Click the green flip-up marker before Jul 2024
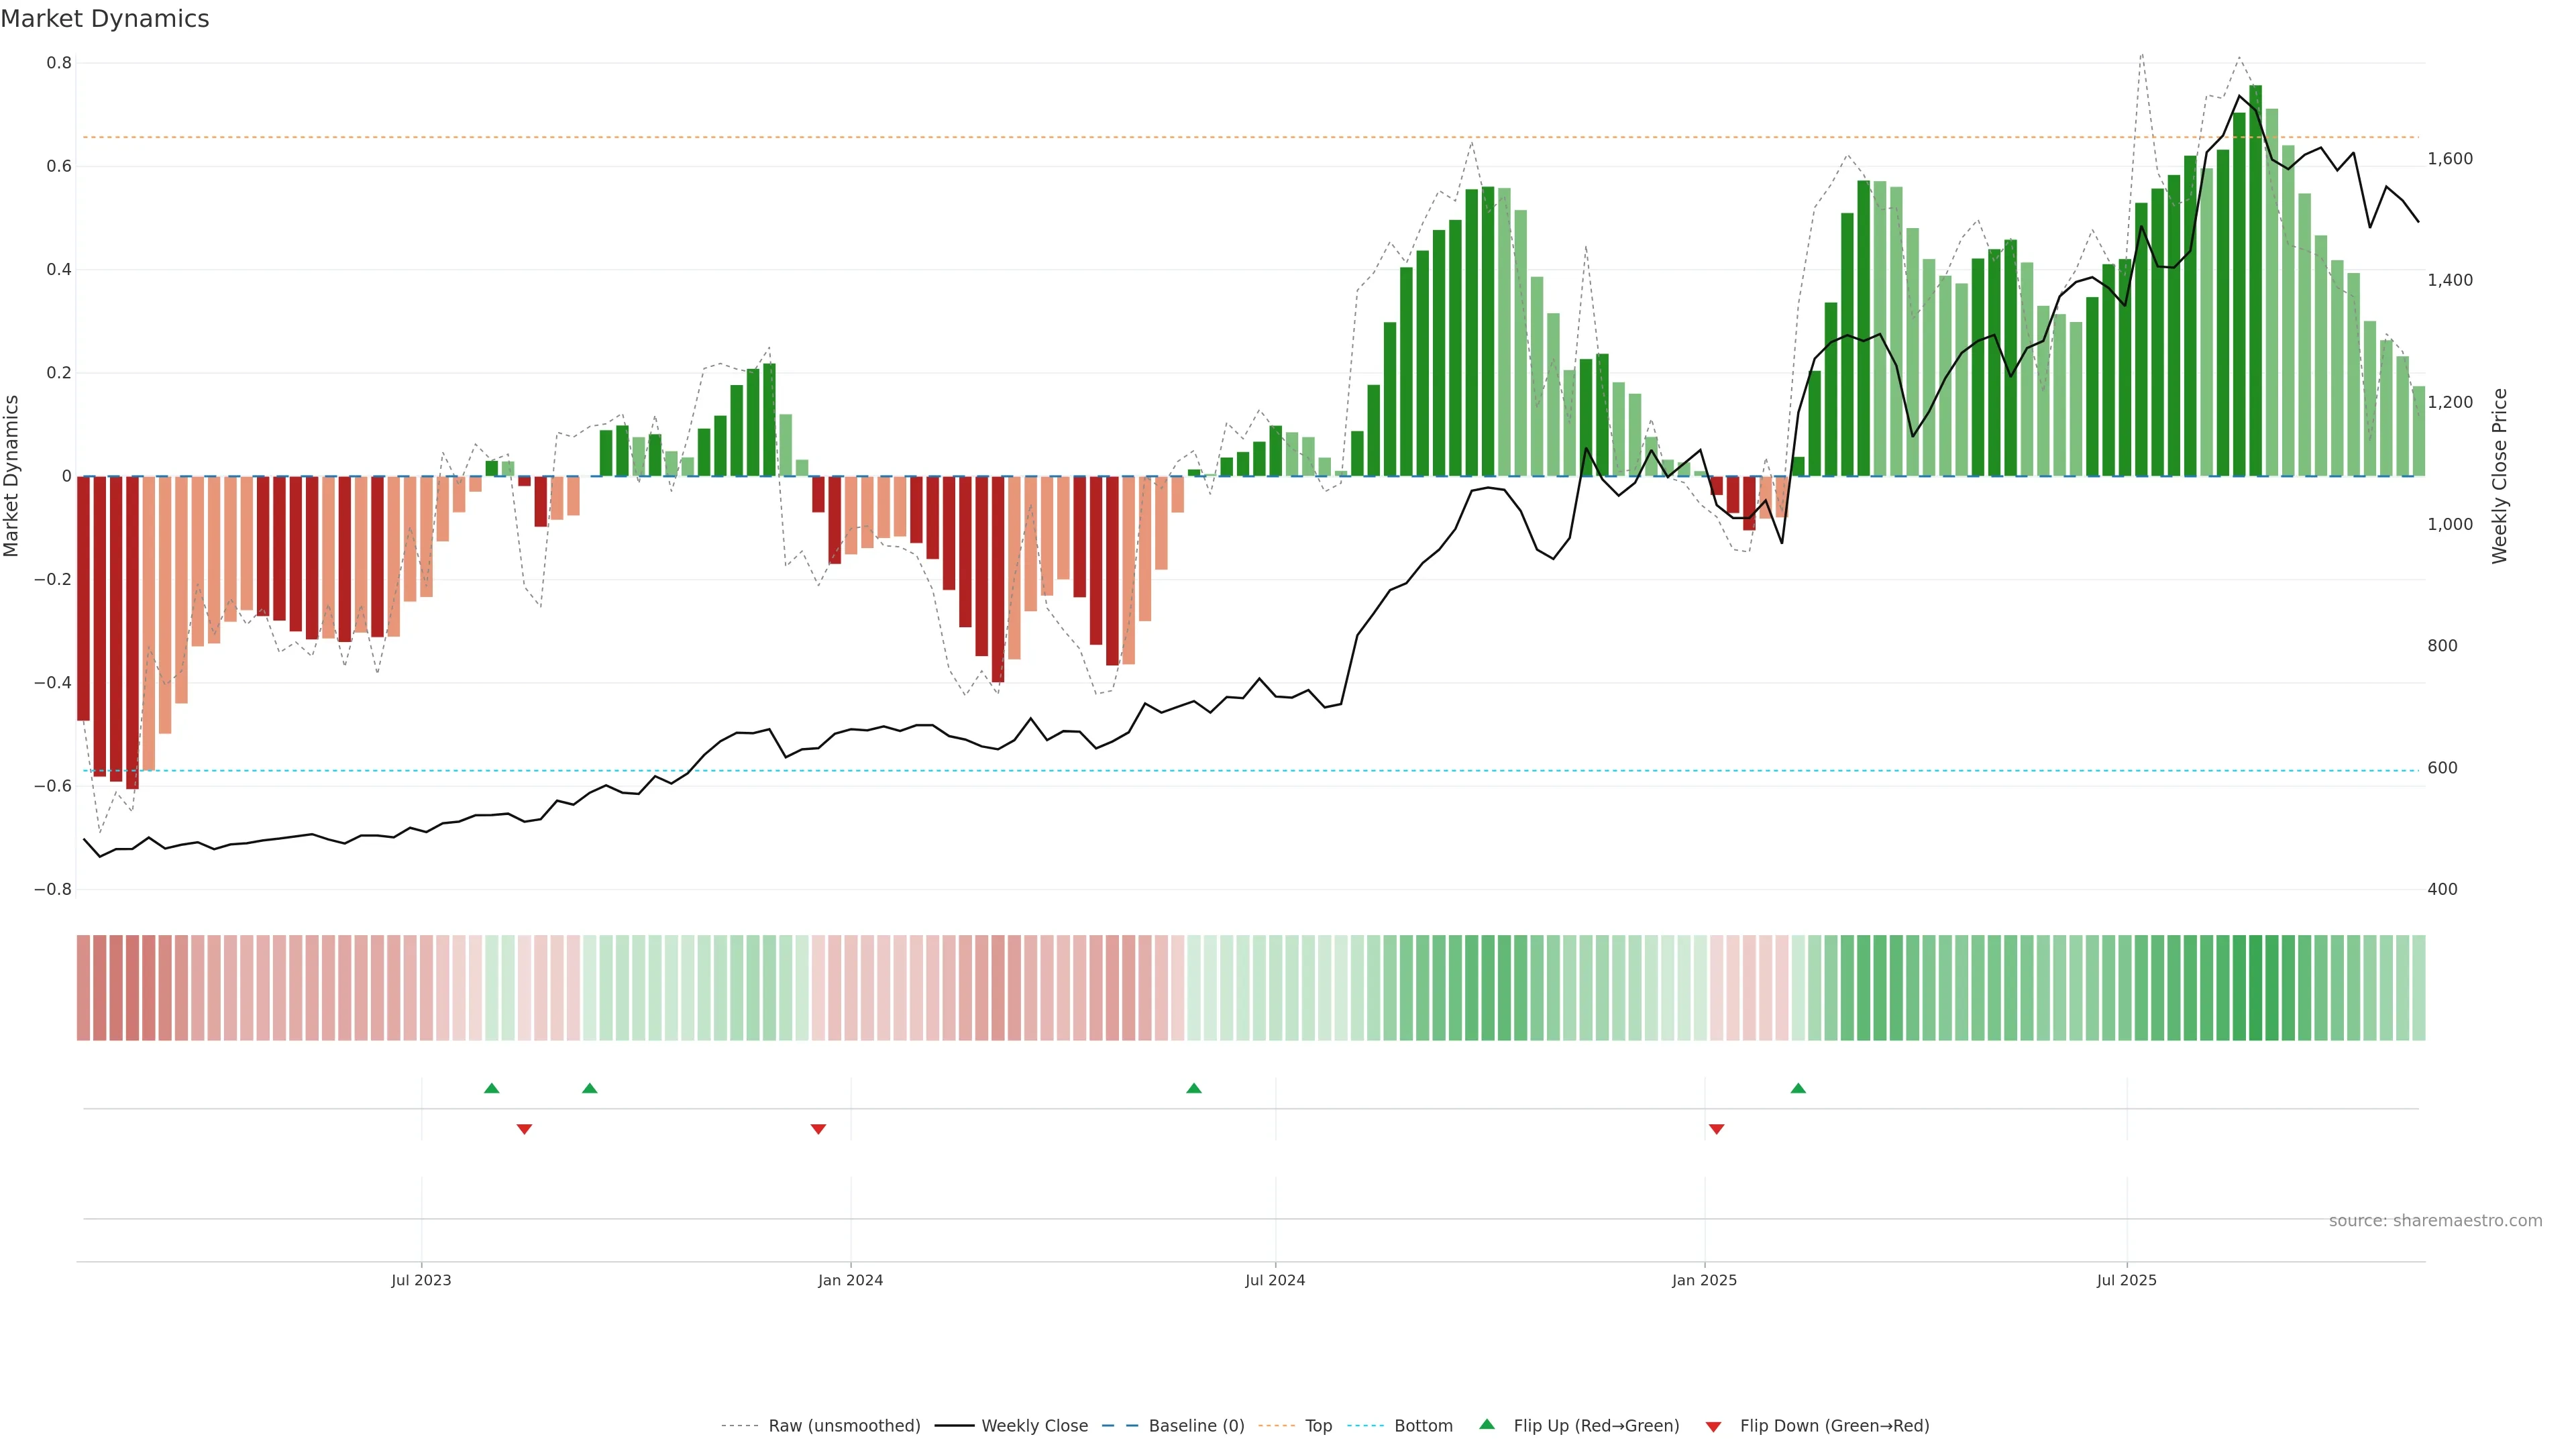The image size is (2576, 1449). [x=1193, y=1088]
